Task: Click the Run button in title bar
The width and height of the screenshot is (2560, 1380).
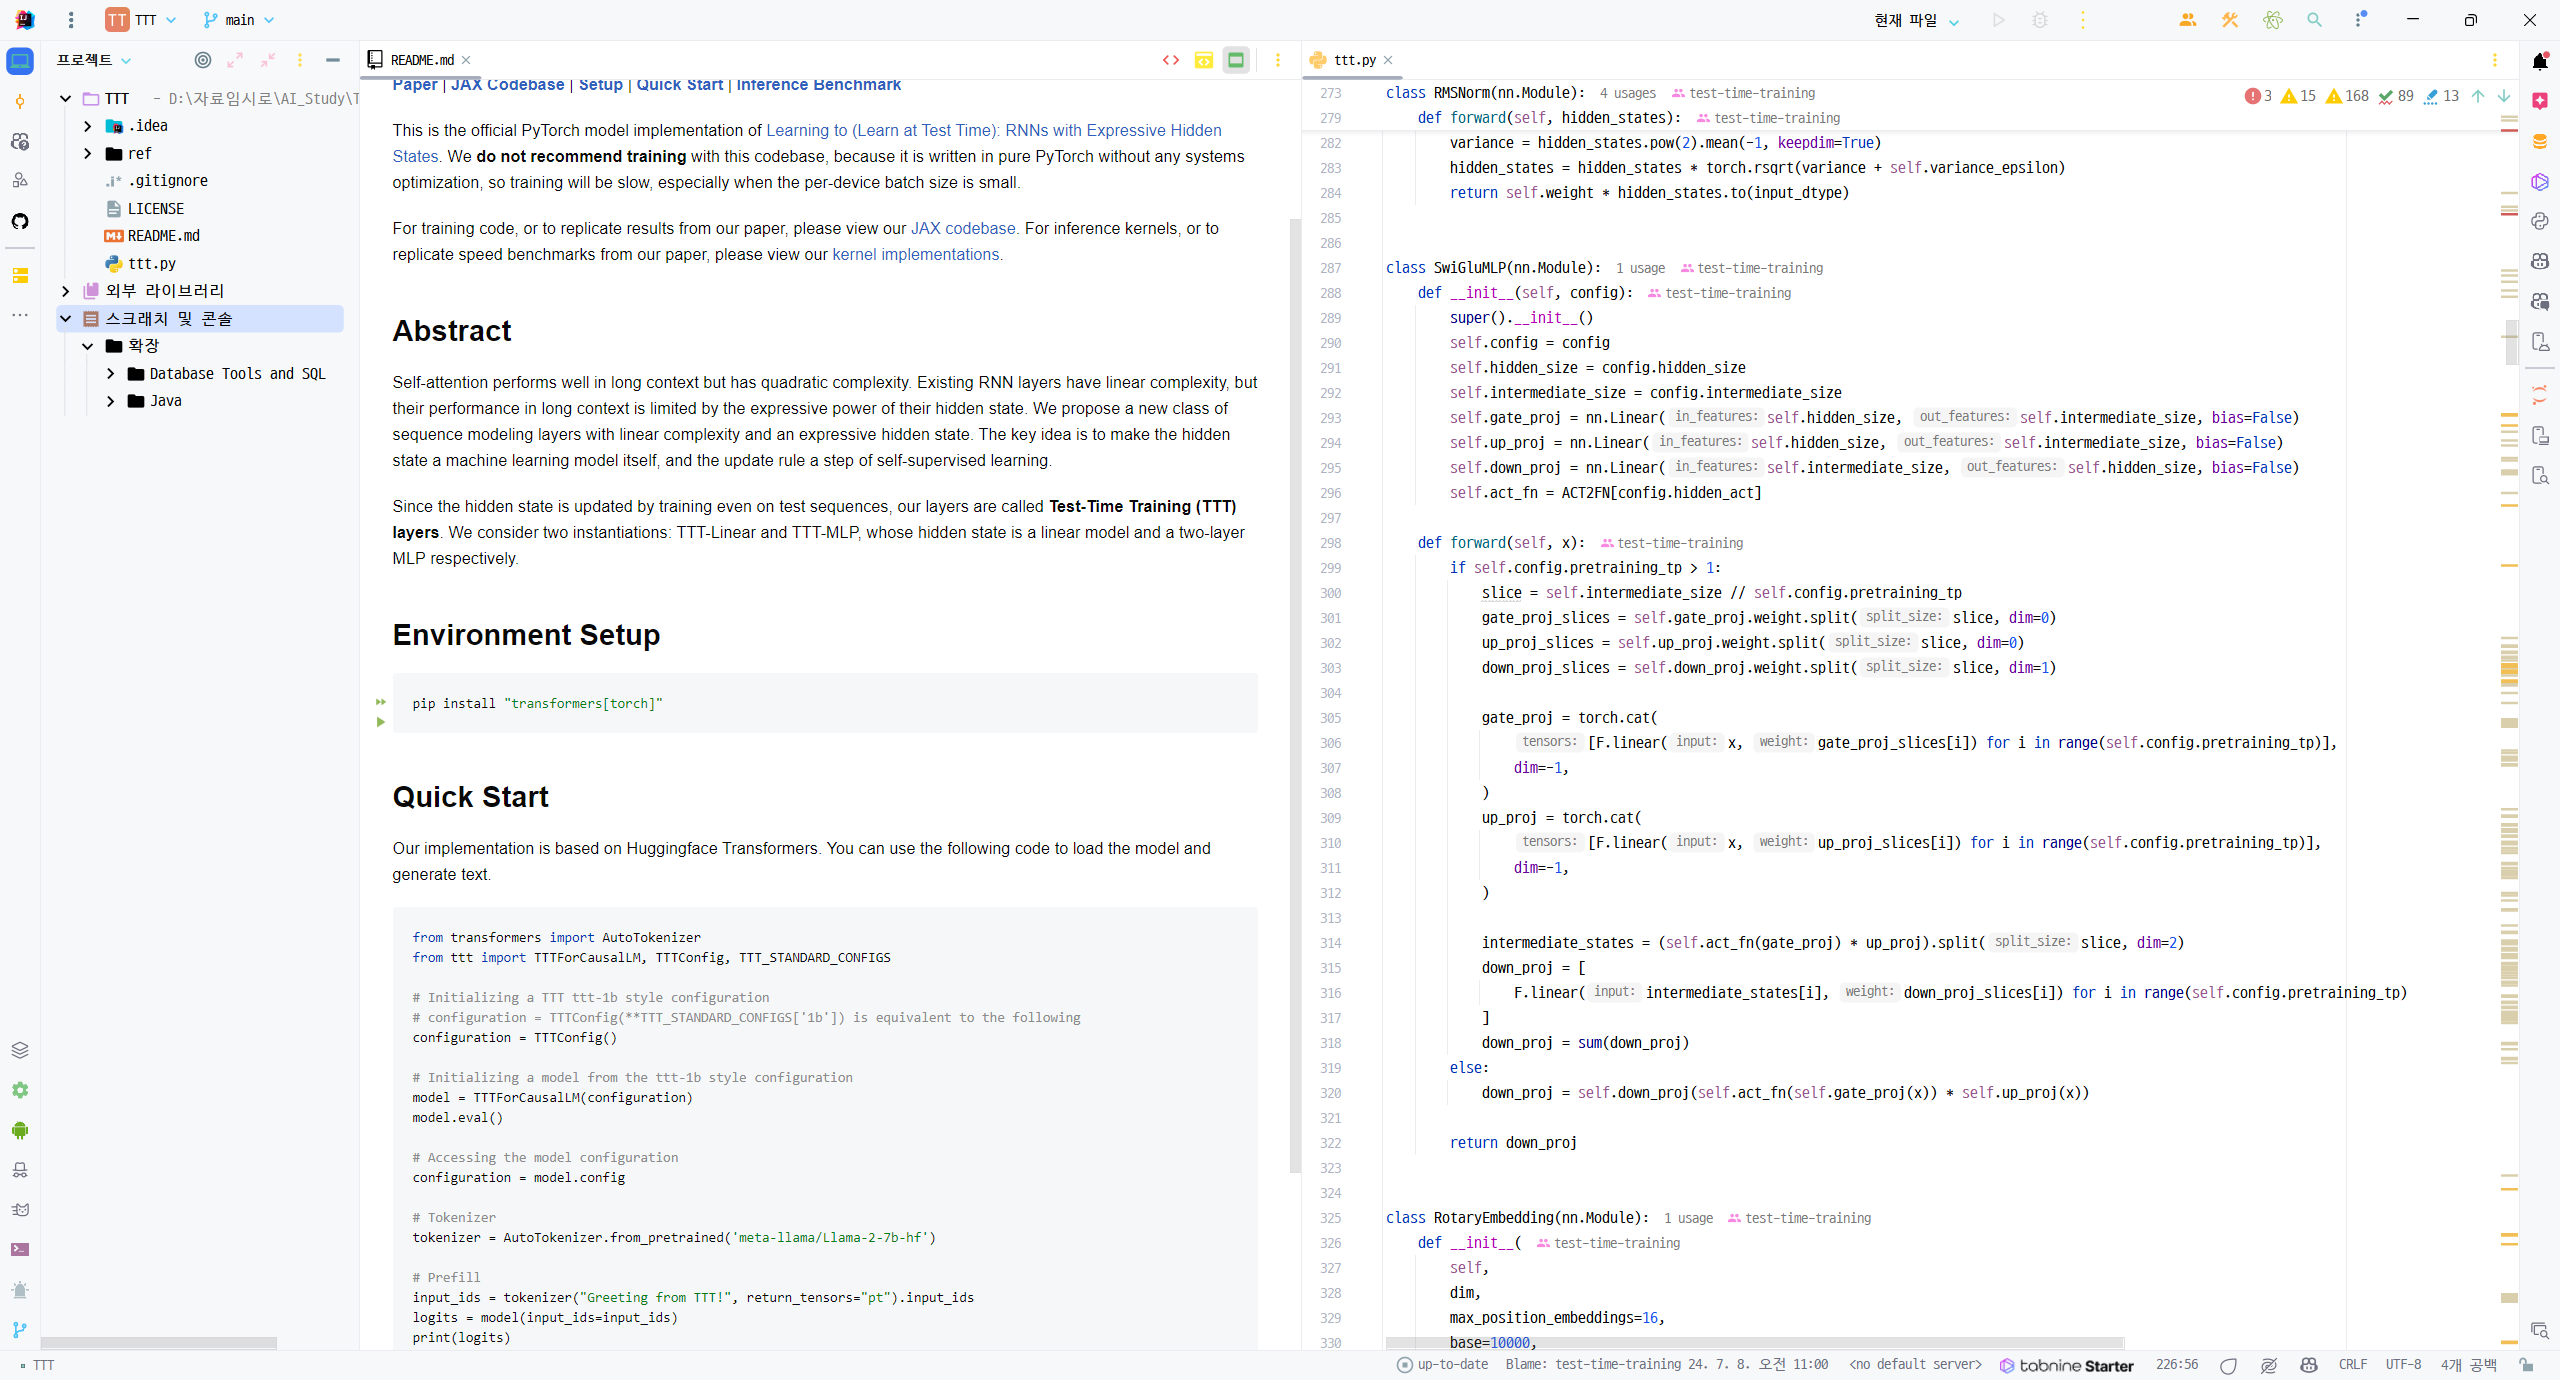Action: coord(1998,20)
